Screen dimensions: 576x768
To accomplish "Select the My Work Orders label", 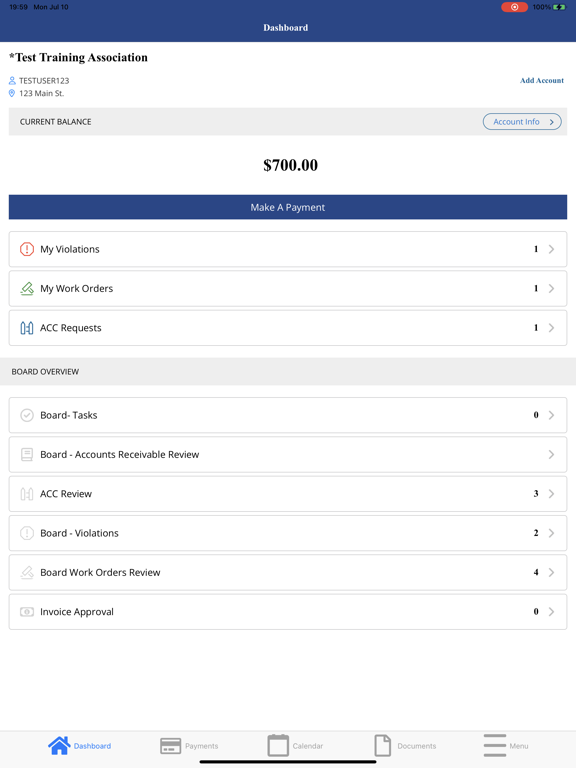I will tap(76, 288).
